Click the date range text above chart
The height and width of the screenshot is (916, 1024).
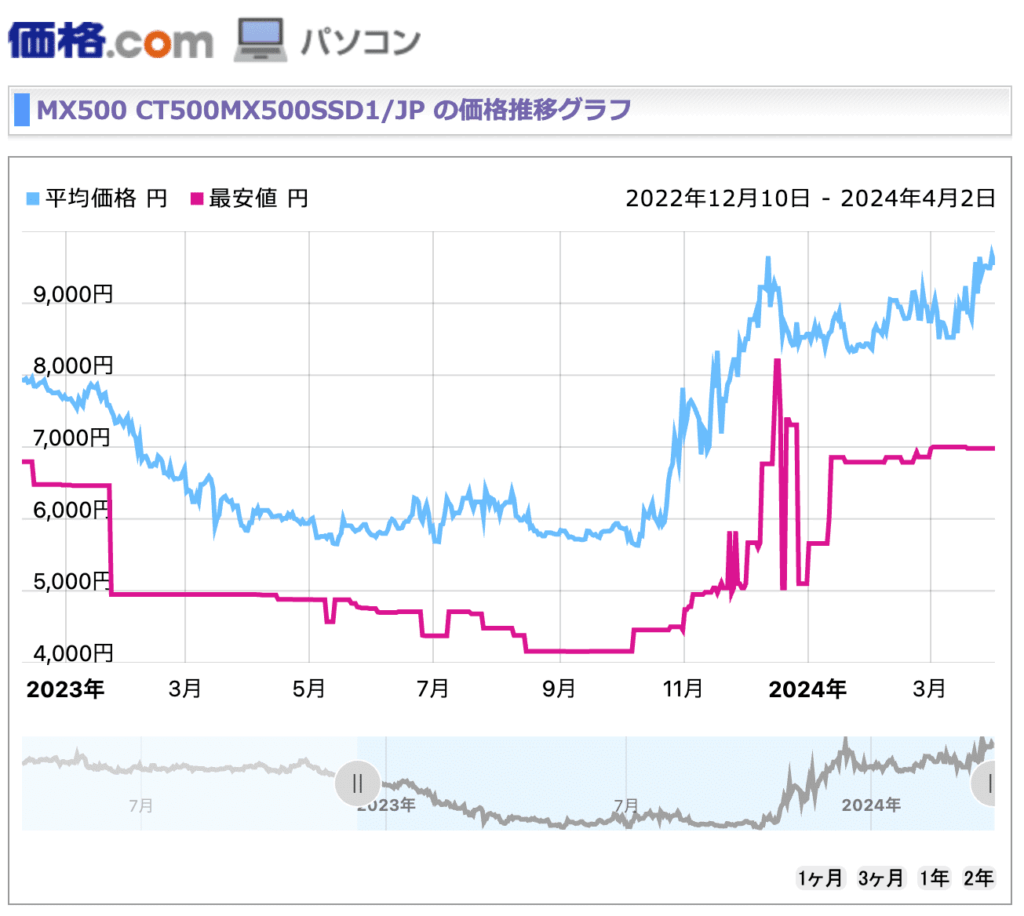click(x=810, y=198)
